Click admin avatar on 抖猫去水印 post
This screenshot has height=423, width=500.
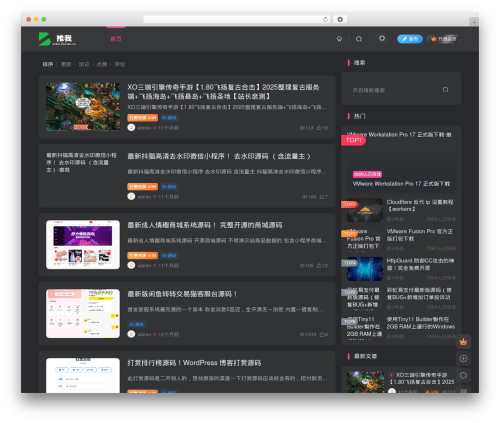coord(131,197)
